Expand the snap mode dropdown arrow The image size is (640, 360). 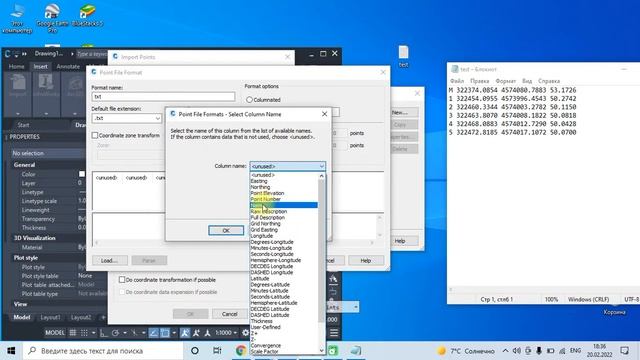pos(93,333)
